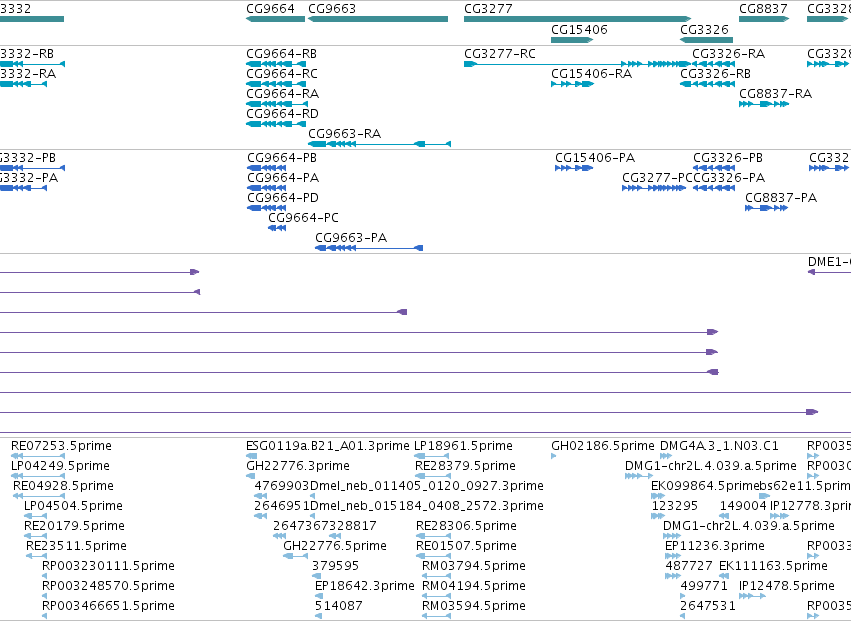851x621 pixels.
Task: Select EST label RP003230111.5prime
Action: tap(109, 566)
